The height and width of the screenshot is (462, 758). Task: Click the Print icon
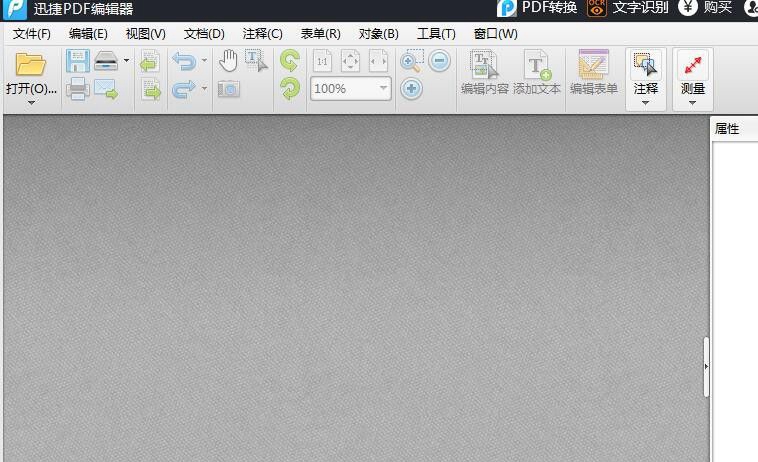[x=77, y=89]
